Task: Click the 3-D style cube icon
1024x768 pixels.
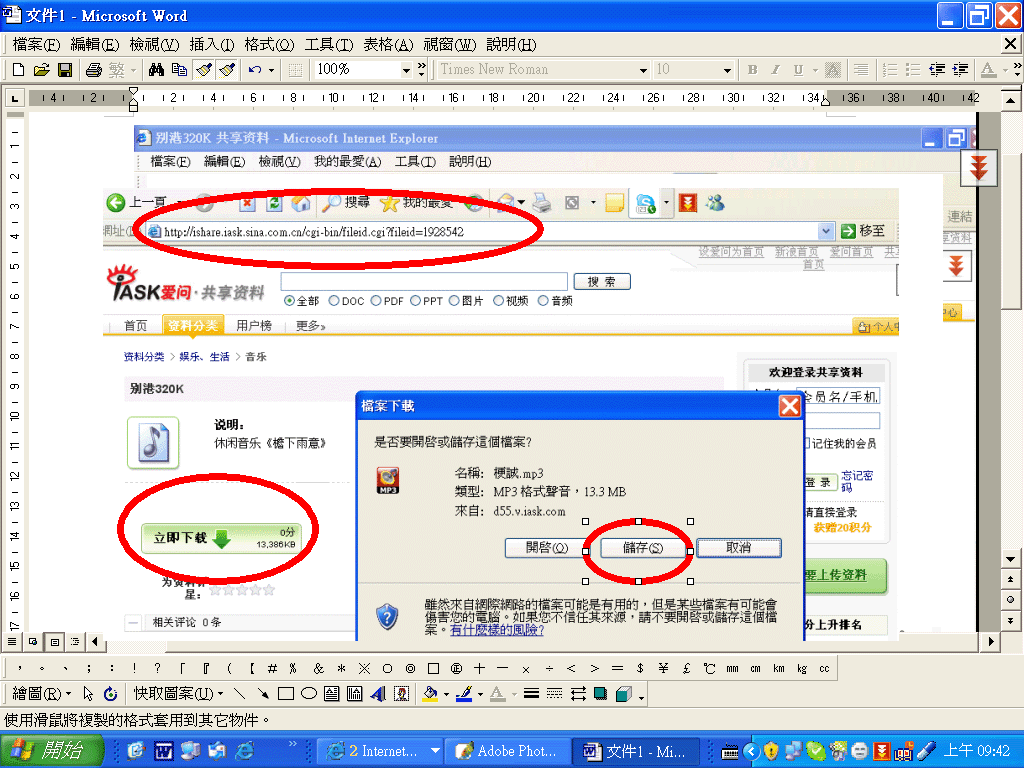Action: coord(624,694)
